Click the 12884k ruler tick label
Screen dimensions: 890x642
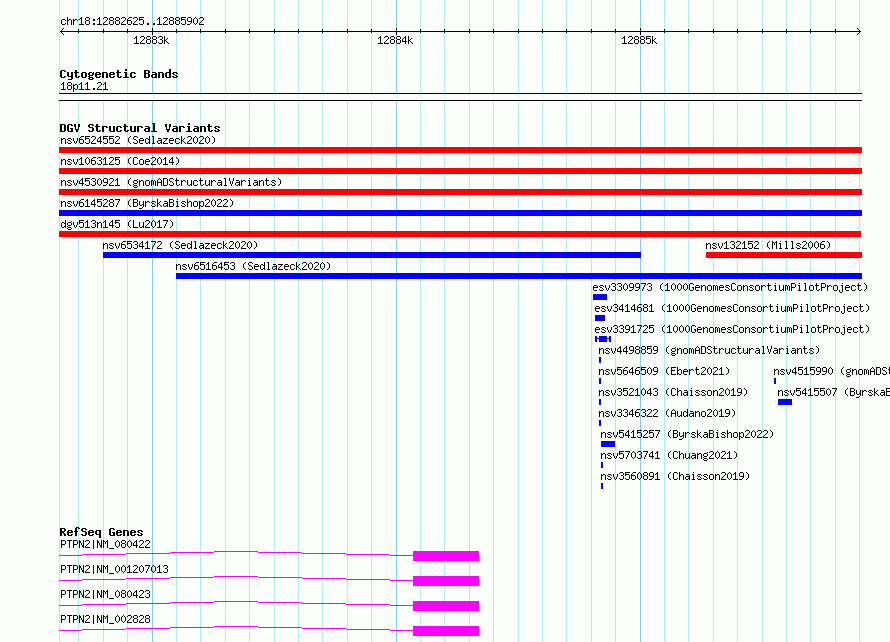[x=395, y=40]
